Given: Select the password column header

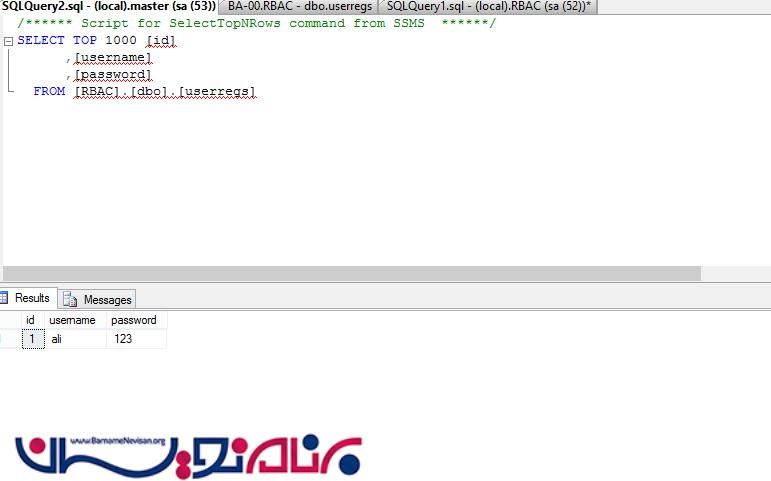Looking at the screenshot, I should [134, 320].
